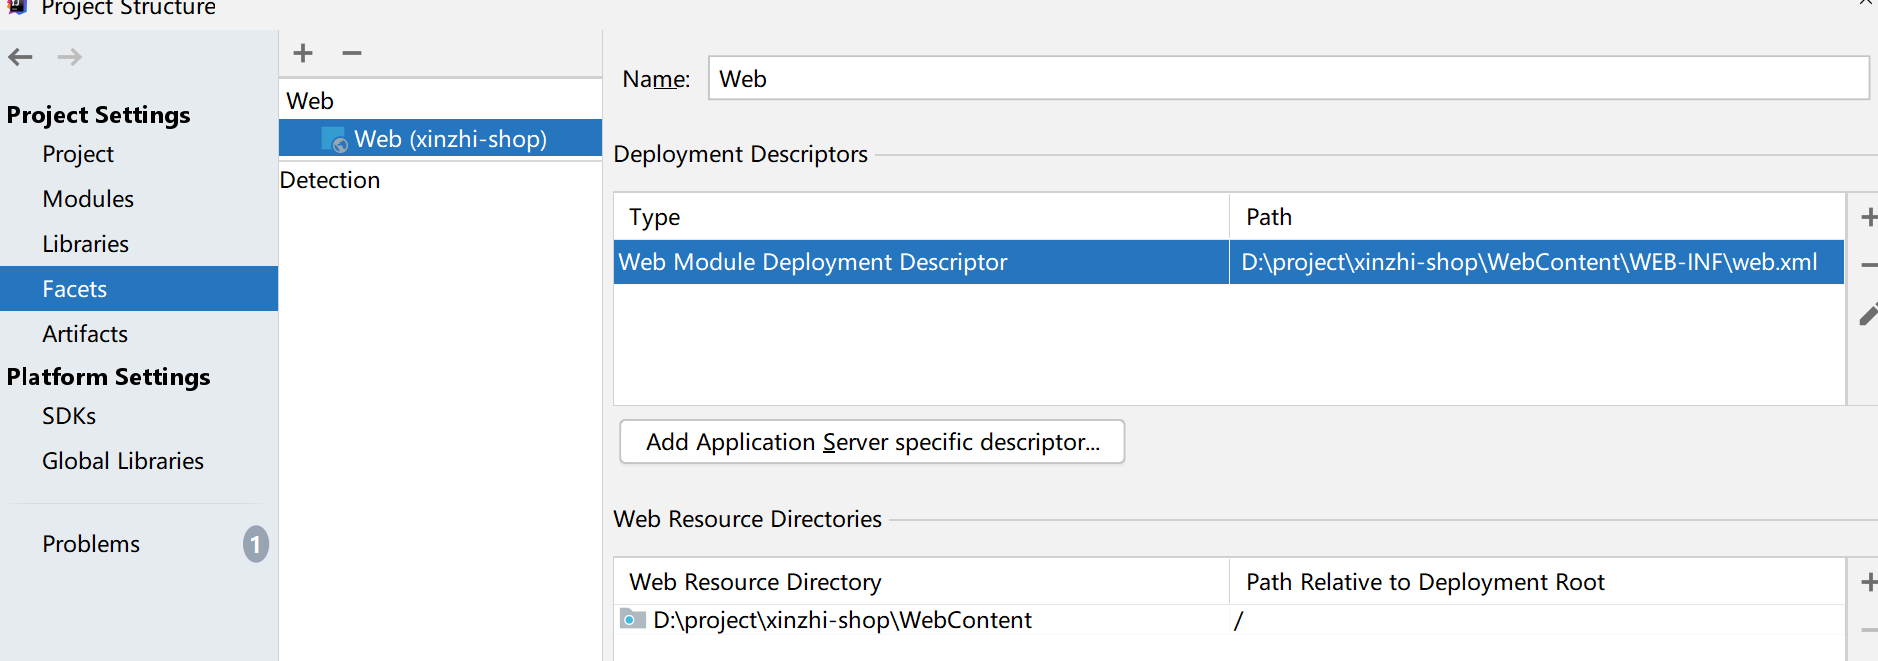Viewport: 1878px width, 661px height.
Task: Click the Type column header
Action: coord(921,217)
